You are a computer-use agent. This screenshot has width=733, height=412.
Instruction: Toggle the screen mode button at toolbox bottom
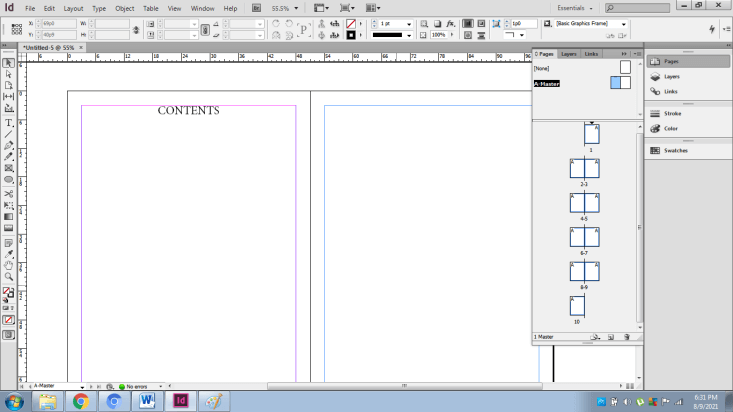click(x=8, y=335)
